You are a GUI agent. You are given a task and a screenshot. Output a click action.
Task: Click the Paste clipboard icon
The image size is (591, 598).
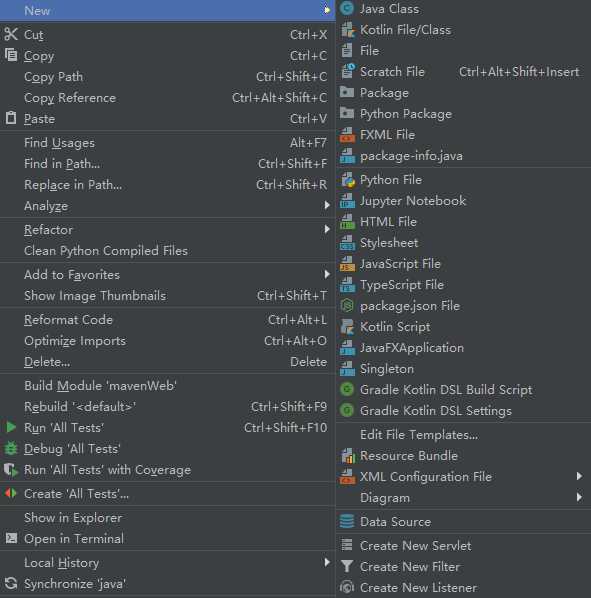[x=11, y=118]
